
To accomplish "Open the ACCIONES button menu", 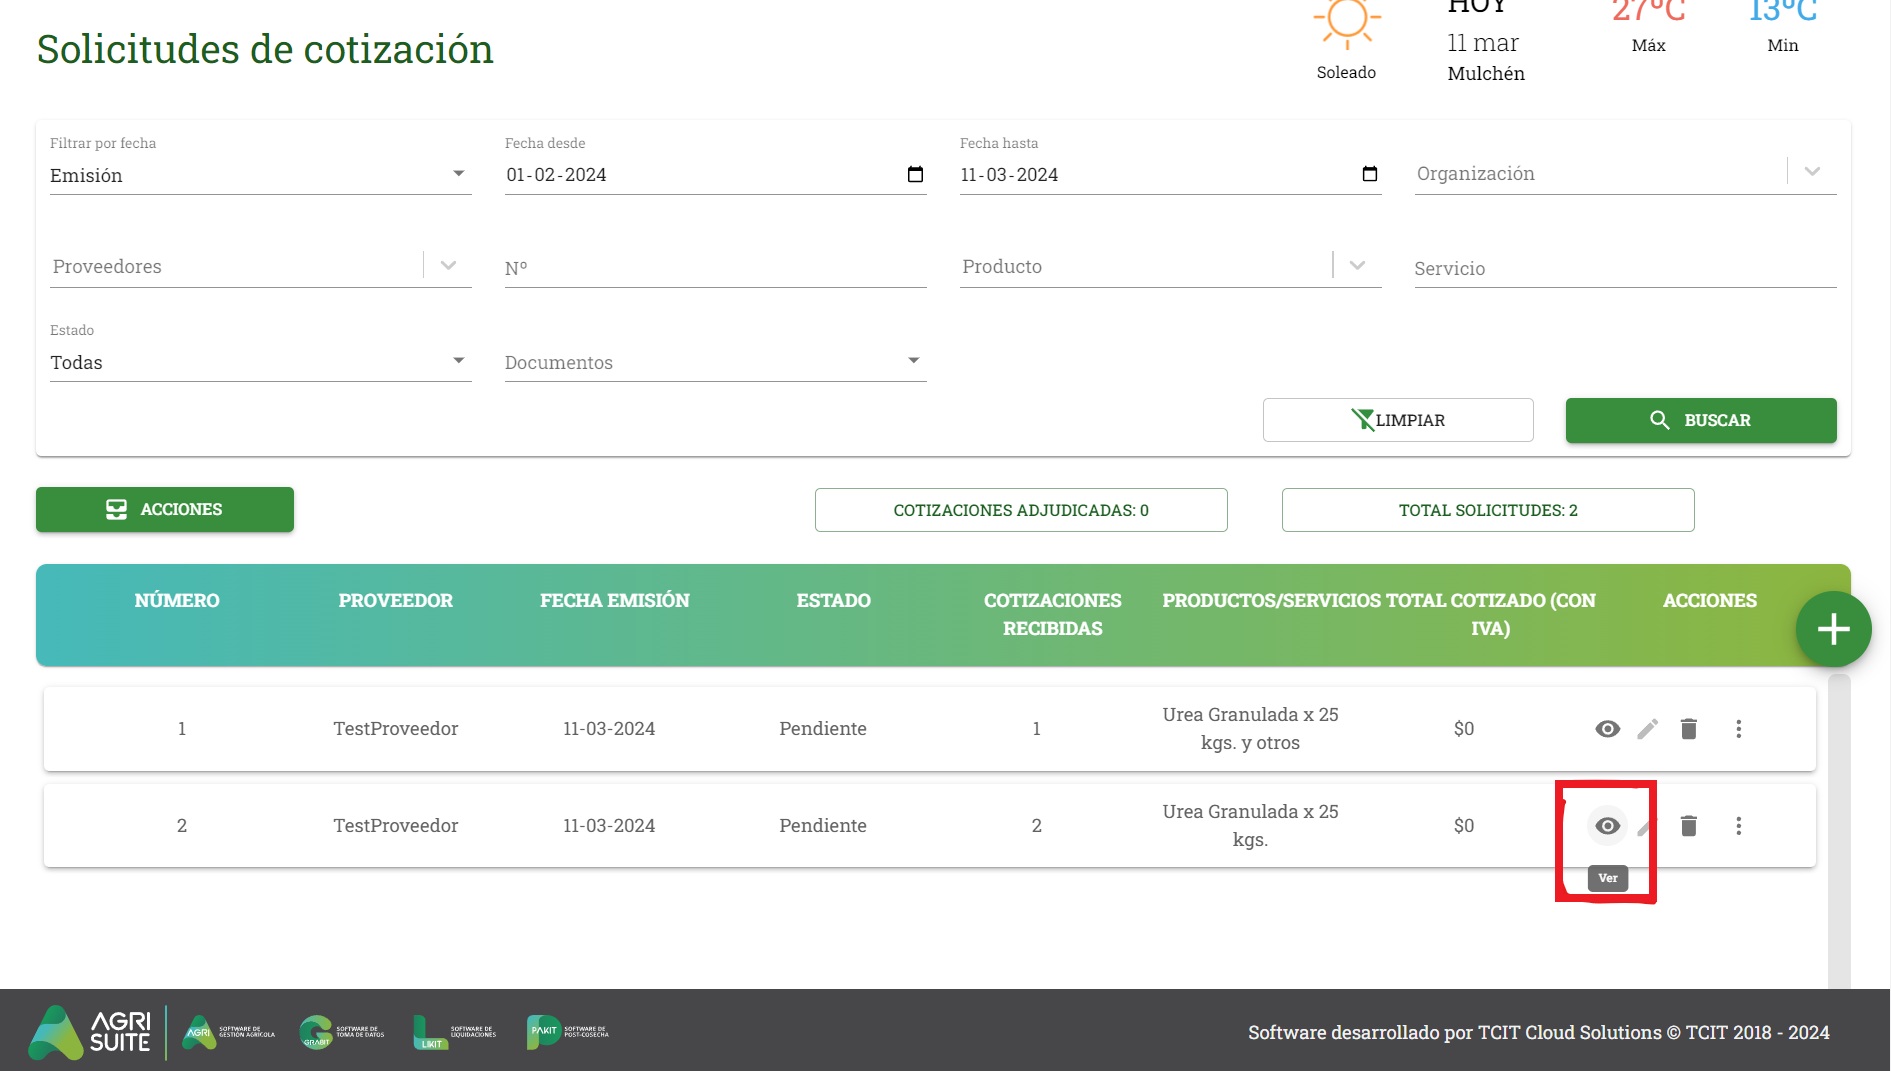I will coord(165,509).
